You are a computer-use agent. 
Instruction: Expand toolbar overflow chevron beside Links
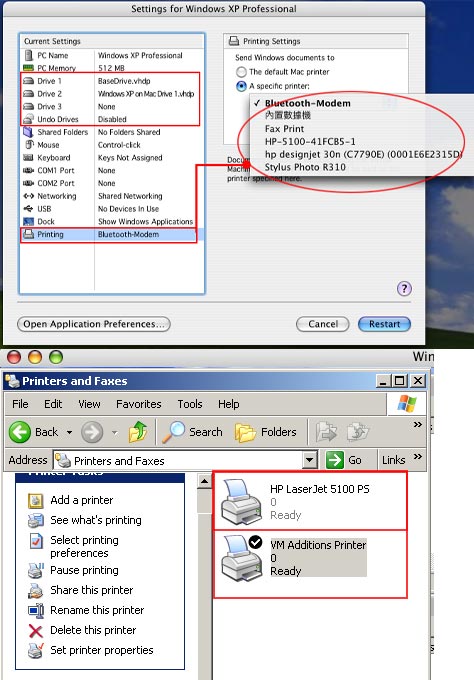click(x=418, y=456)
